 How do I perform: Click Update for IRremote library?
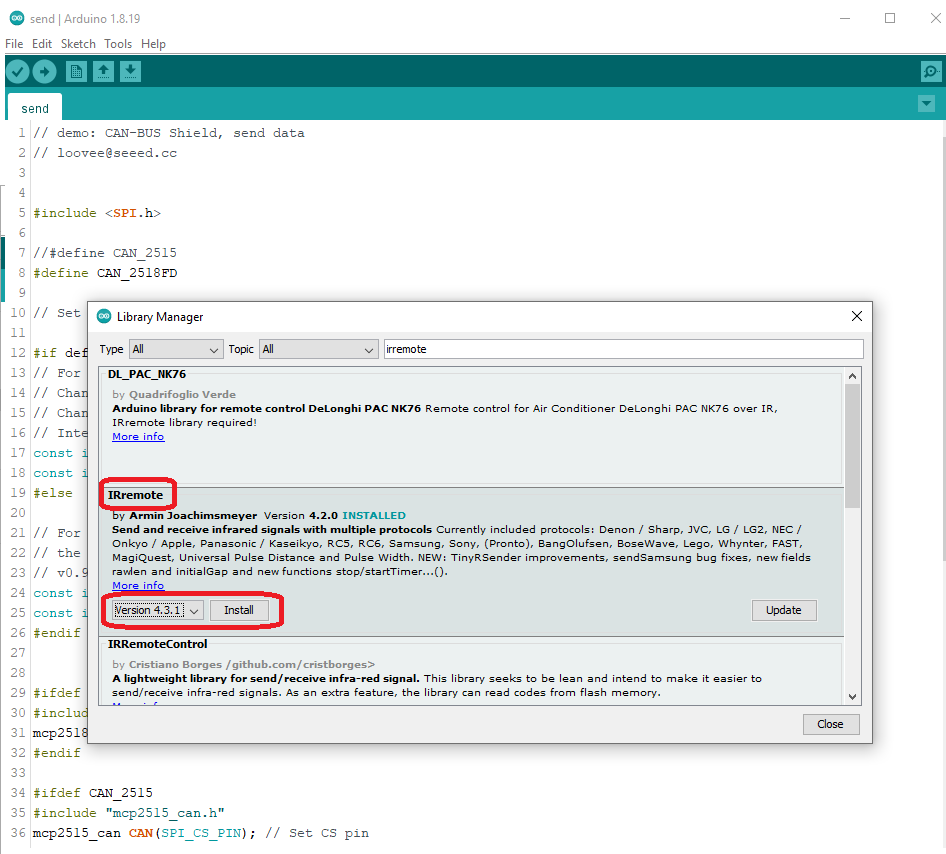(784, 610)
